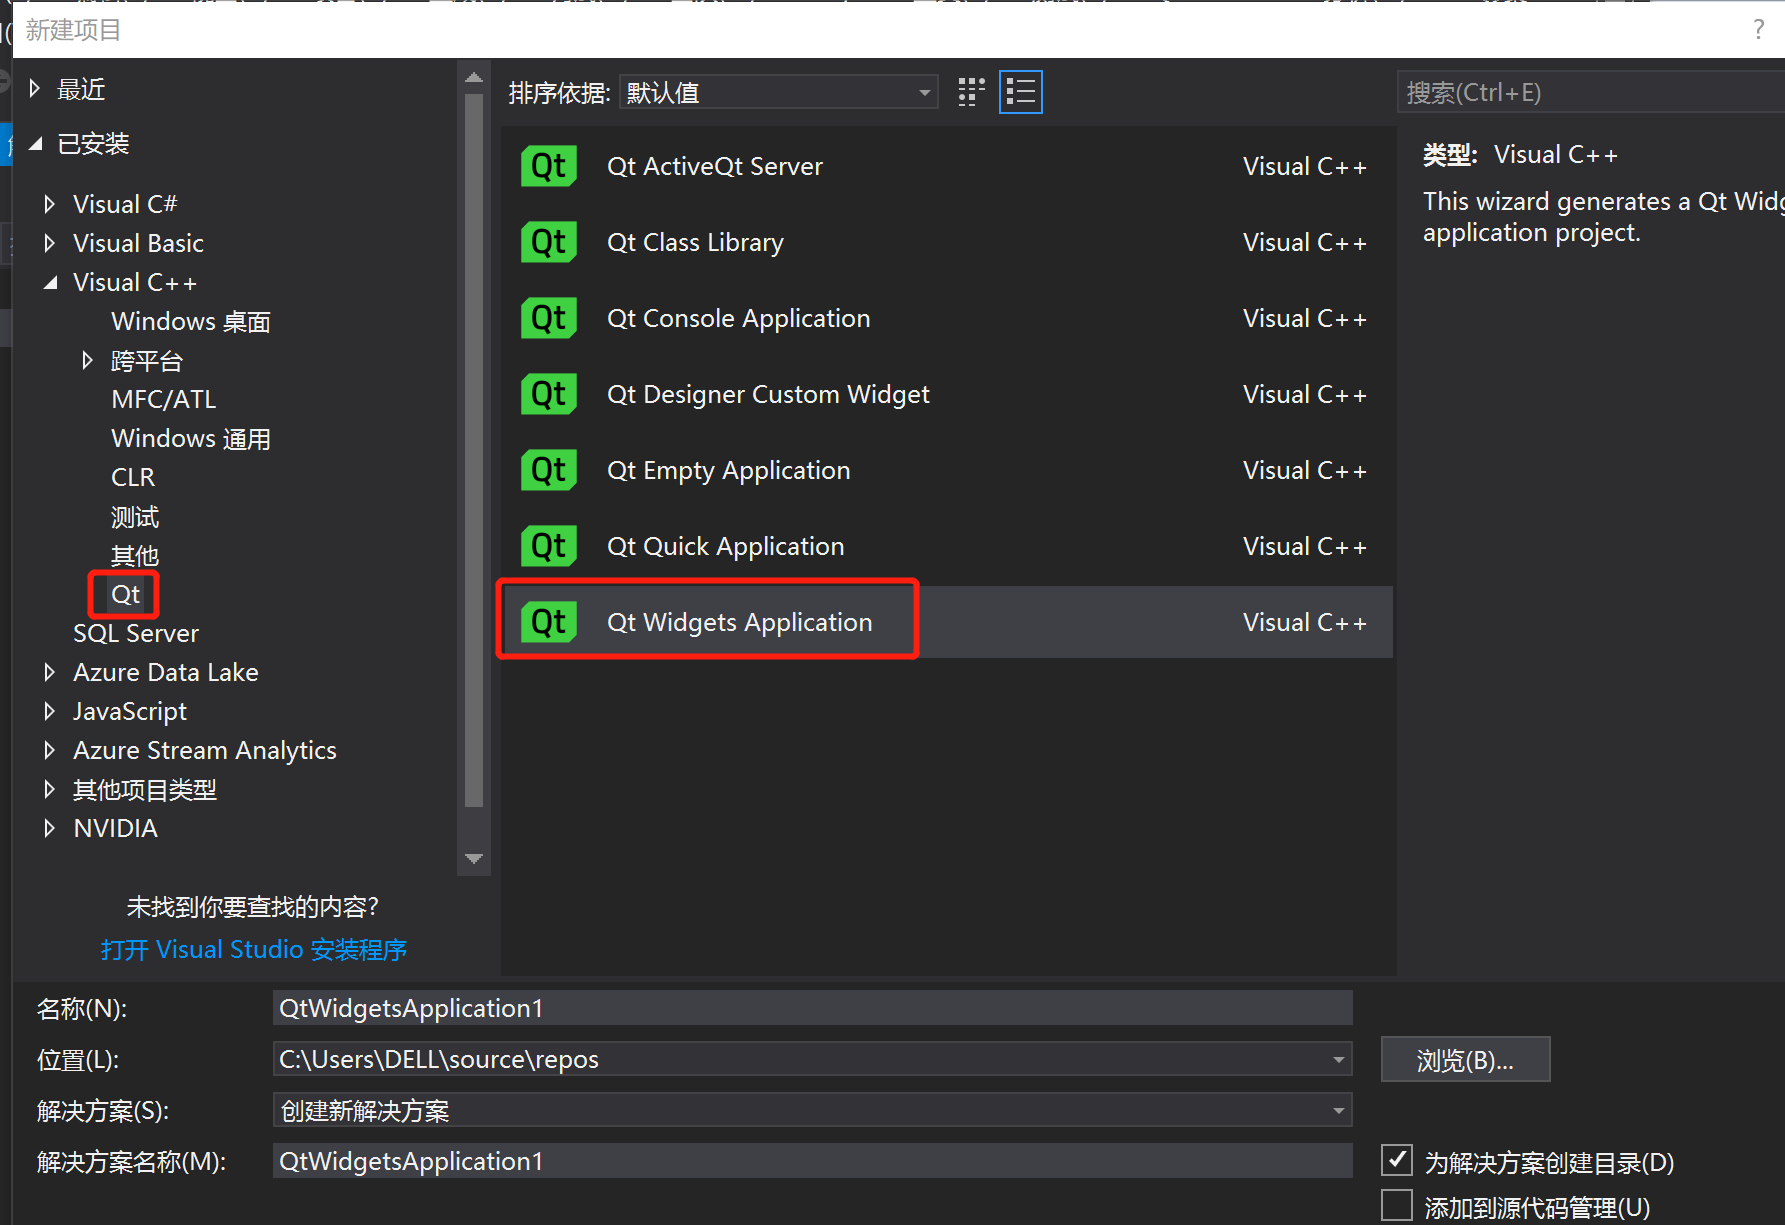Select the Qt category in sidebar
Image resolution: width=1785 pixels, height=1225 pixels.
pos(124,593)
